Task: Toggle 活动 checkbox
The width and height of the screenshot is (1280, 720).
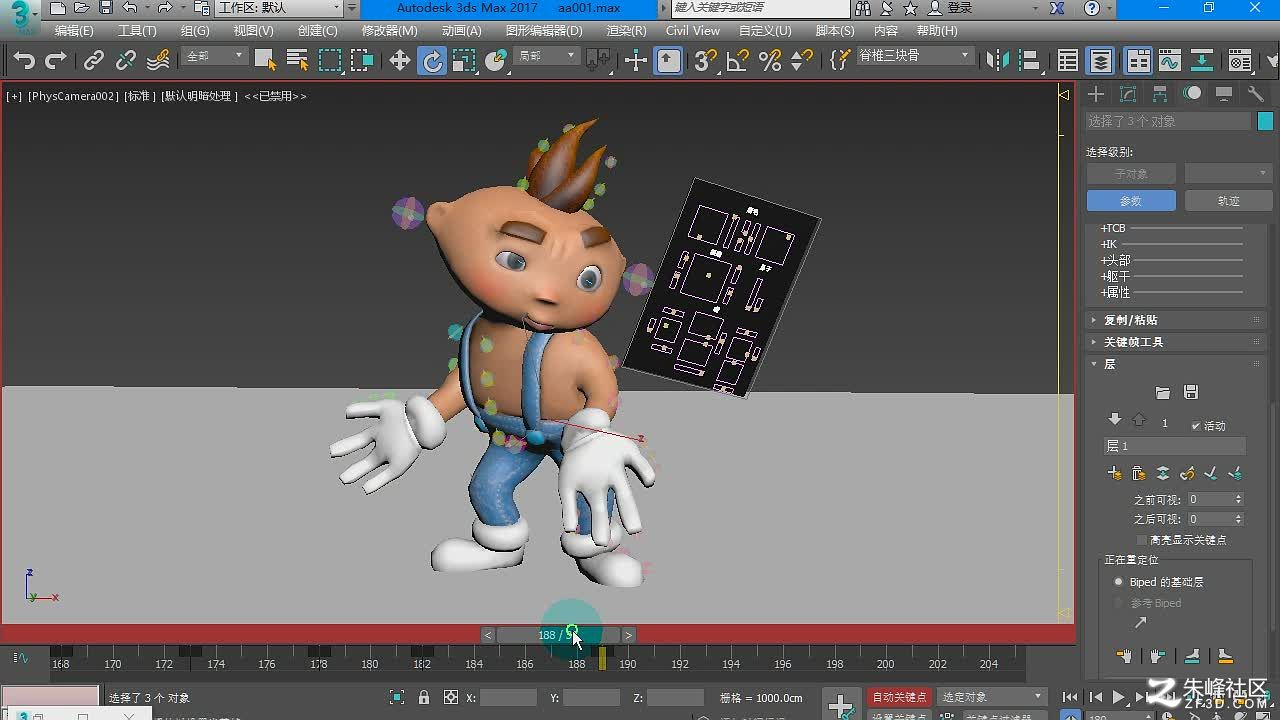Action: [1196, 426]
